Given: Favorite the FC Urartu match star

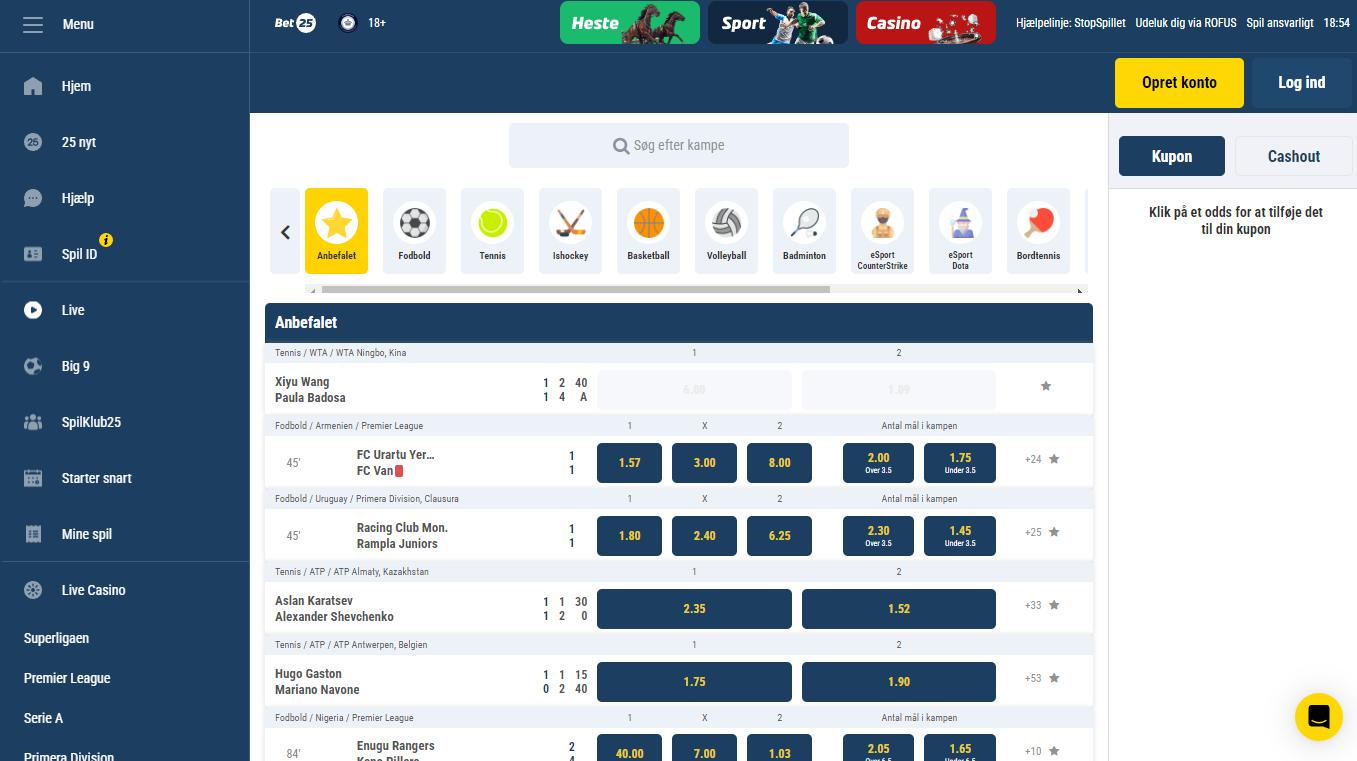Looking at the screenshot, I should (x=1054, y=459).
